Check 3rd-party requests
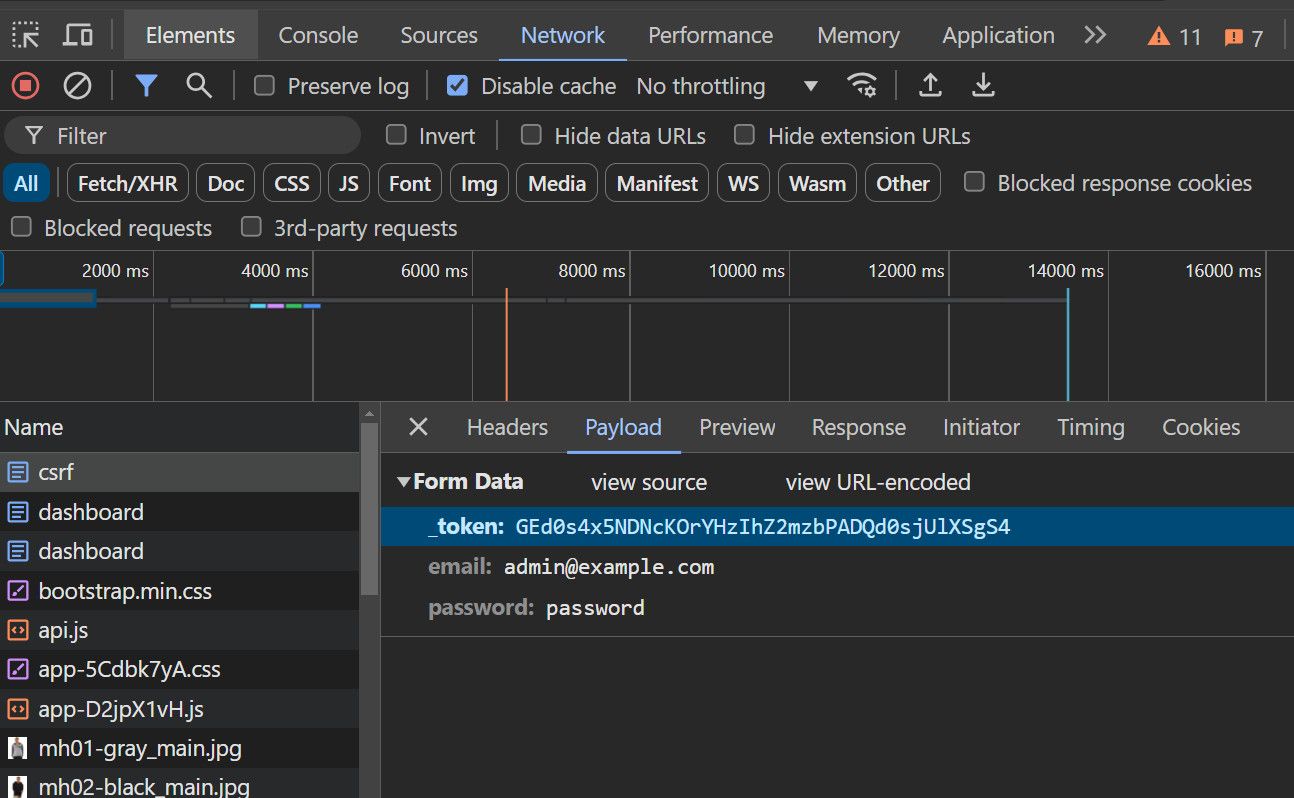Image resolution: width=1294 pixels, height=798 pixels. 251,227
